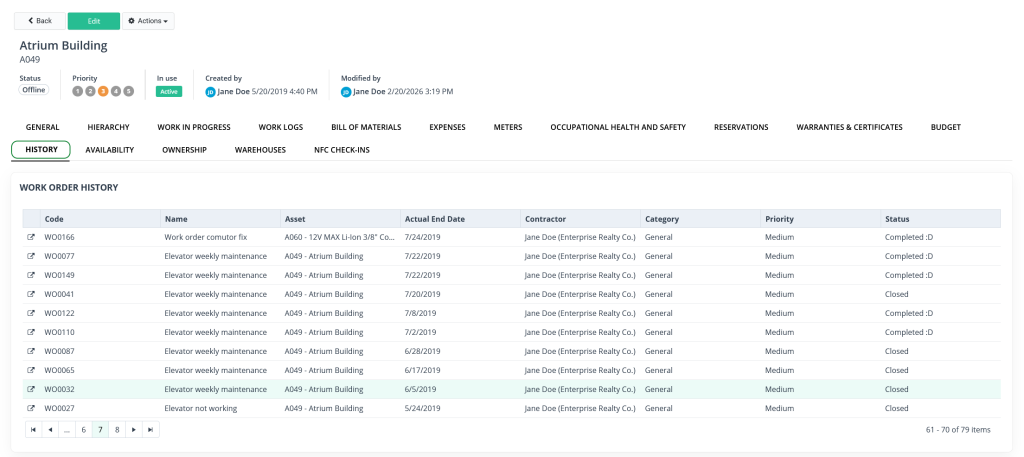Click the 'Elevator not working' name cell
Screen dimensions: 1024x457
pyautogui.click(x=221, y=408)
